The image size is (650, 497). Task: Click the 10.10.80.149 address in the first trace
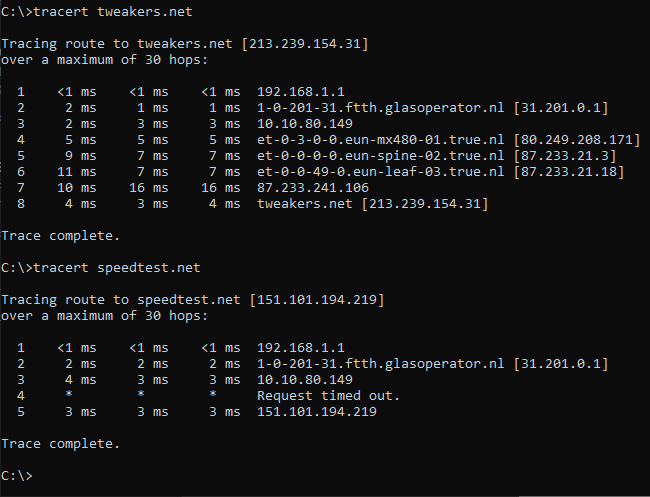[305, 124]
